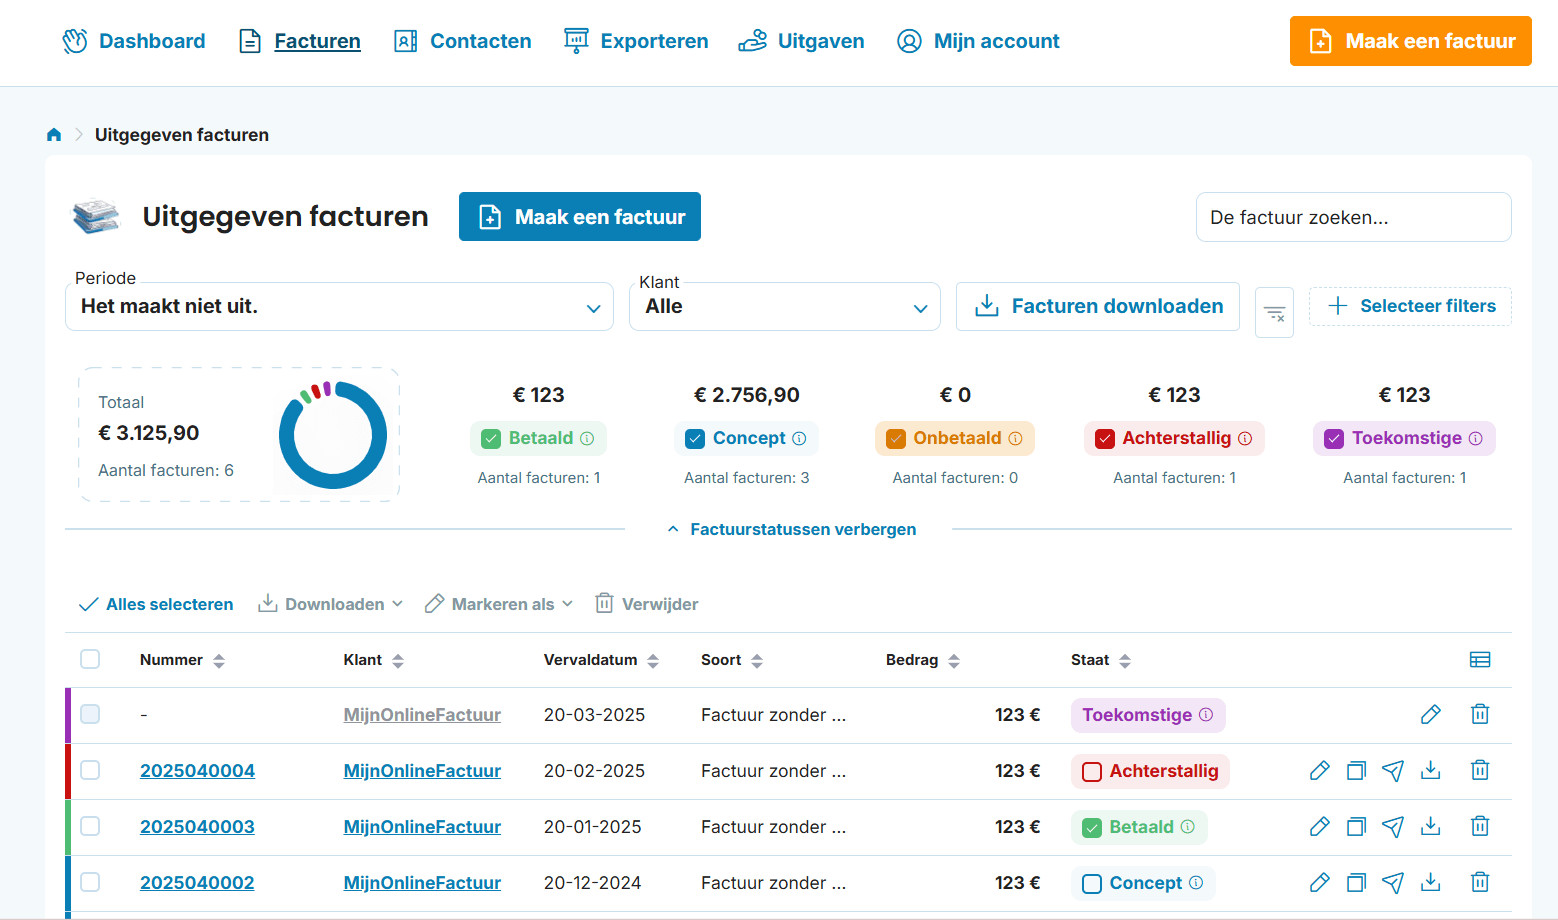Click Selecteer filters button
Viewport: 1558px width, 920px height.
tap(1410, 306)
